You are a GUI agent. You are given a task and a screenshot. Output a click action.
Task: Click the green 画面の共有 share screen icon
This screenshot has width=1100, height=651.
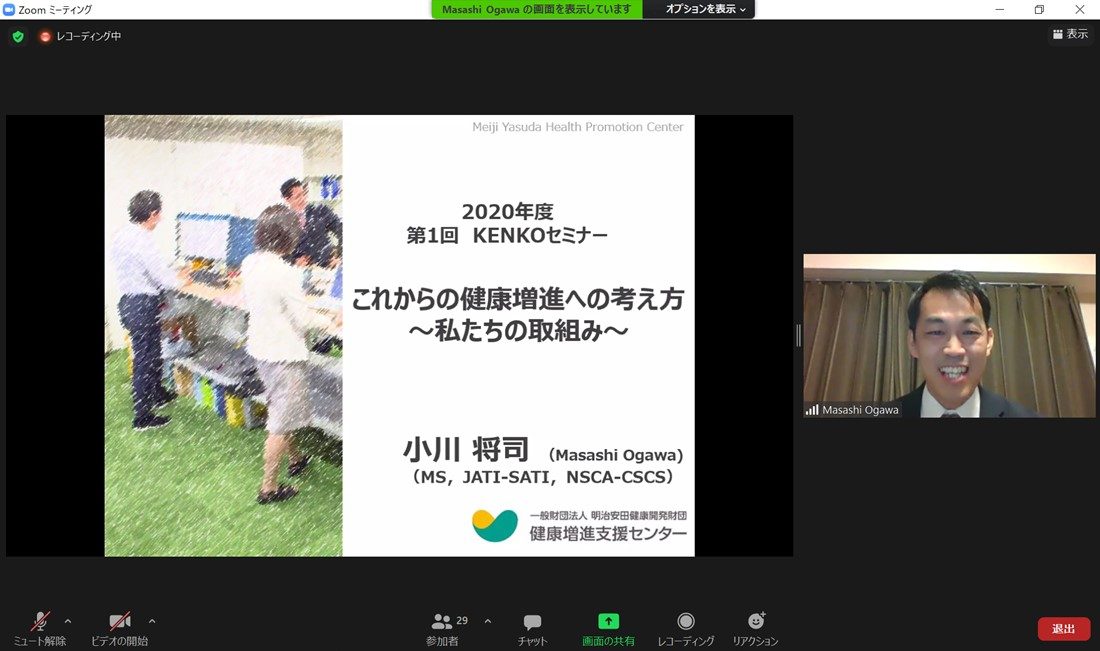[608, 621]
